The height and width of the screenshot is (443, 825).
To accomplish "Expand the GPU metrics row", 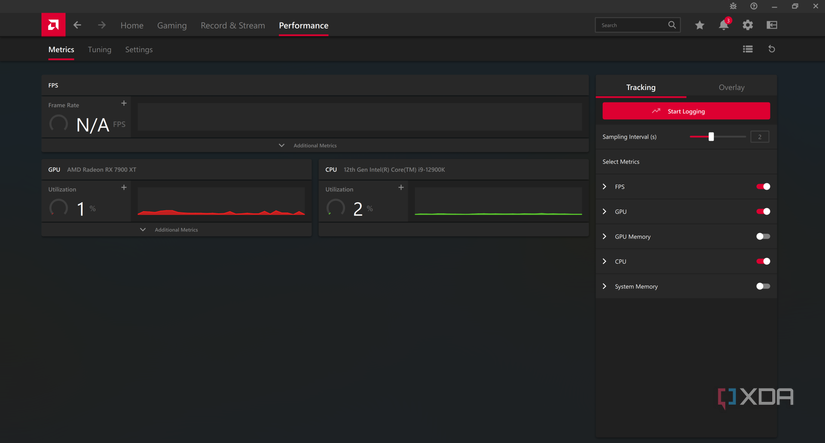I will pos(605,212).
